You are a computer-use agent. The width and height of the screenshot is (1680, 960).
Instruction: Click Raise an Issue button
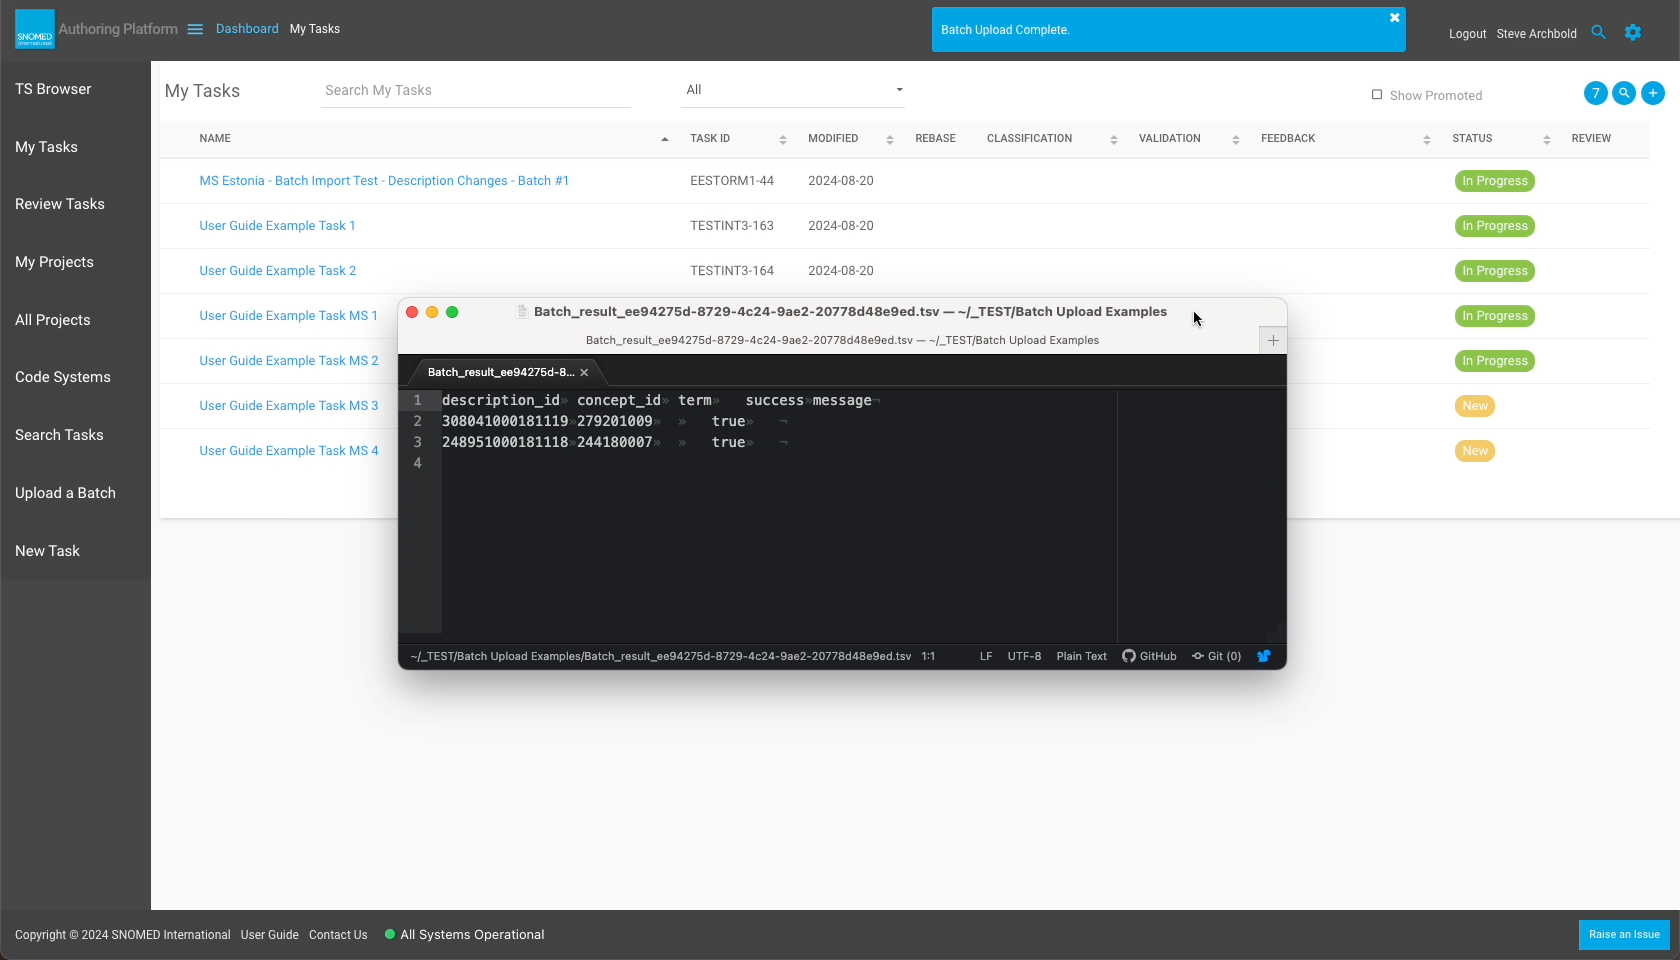point(1624,935)
